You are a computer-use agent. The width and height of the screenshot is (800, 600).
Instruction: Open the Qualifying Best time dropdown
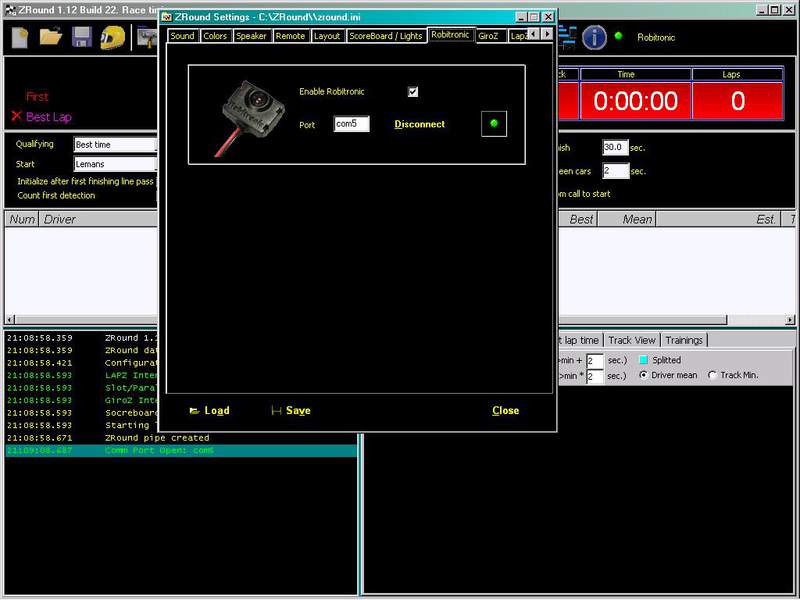click(x=115, y=145)
